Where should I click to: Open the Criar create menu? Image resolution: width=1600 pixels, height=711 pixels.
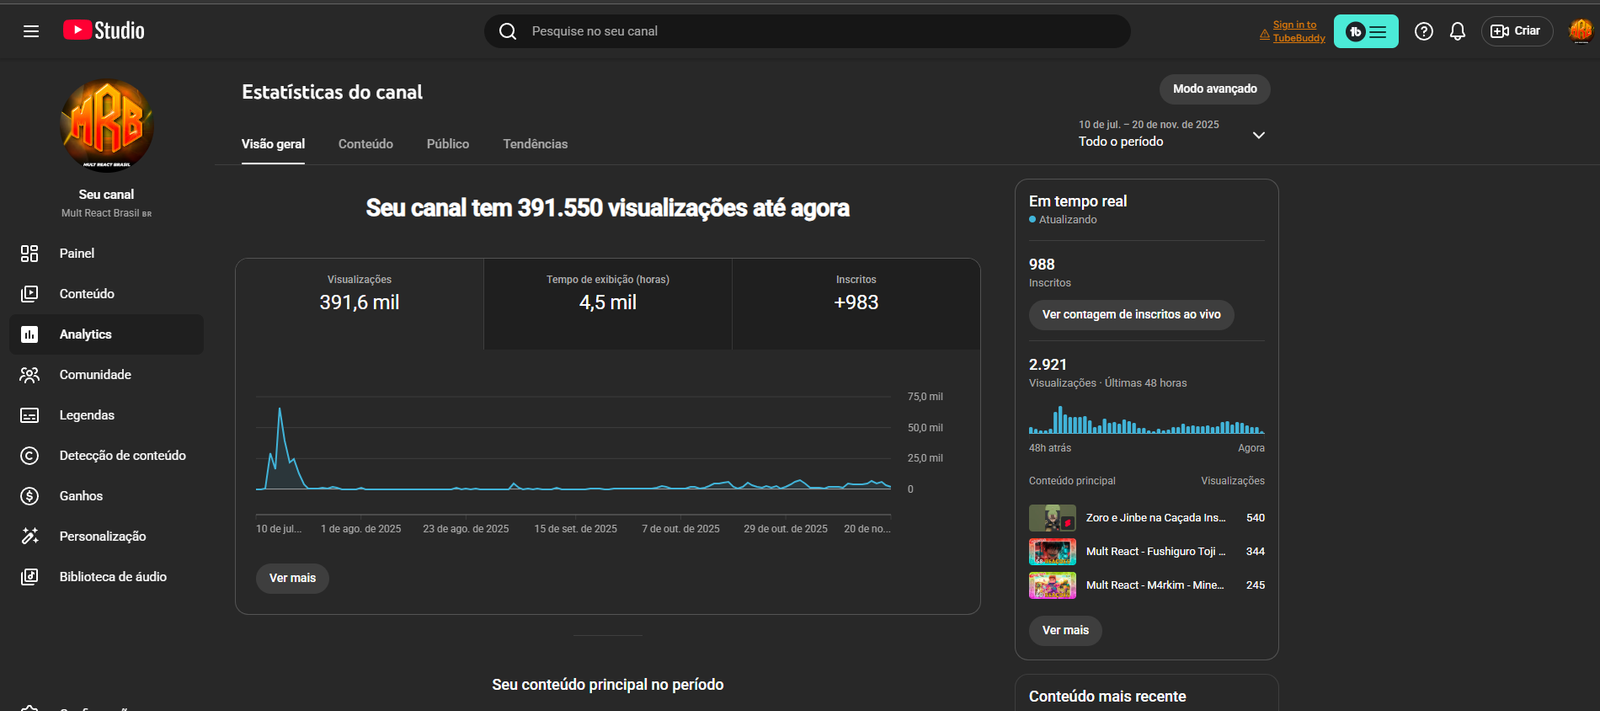point(1516,32)
